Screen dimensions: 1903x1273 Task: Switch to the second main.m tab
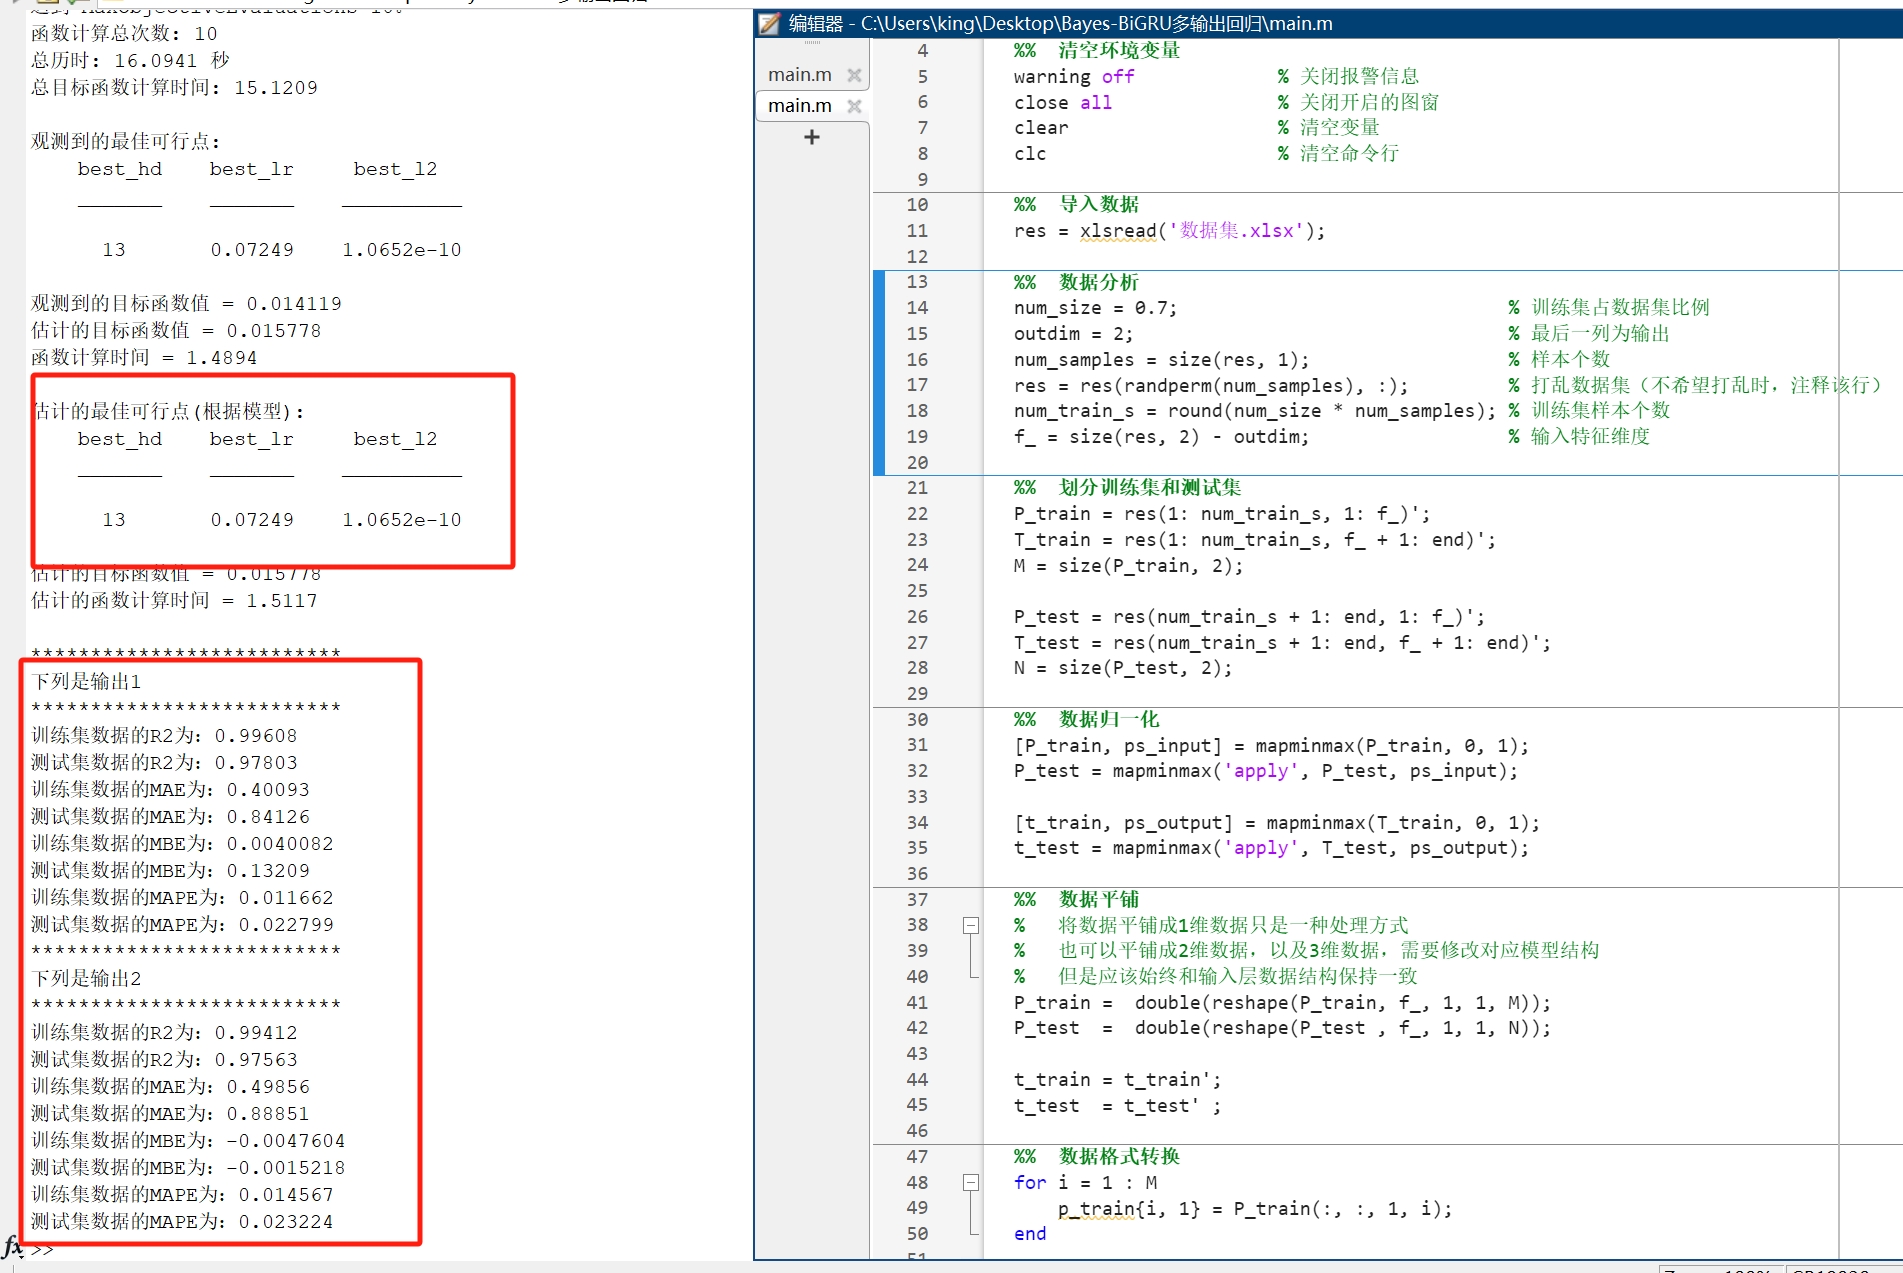tap(799, 105)
